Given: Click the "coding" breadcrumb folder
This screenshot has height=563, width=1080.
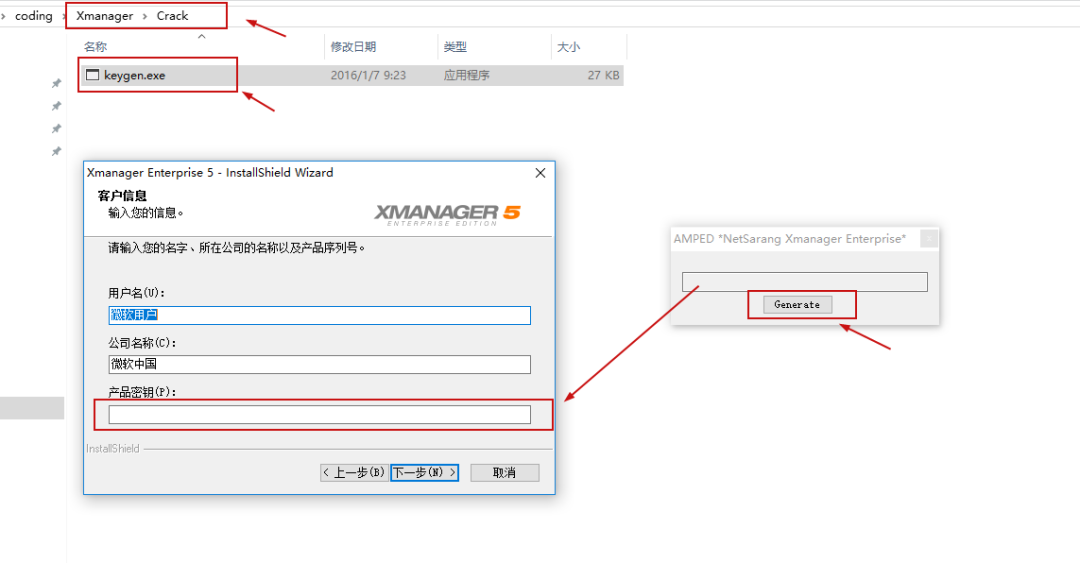Looking at the screenshot, I should coord(34,16).
